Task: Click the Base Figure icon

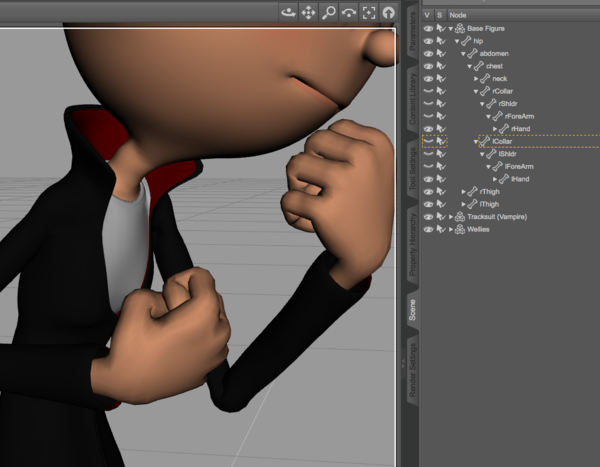Action: click(x=460, y=28)
